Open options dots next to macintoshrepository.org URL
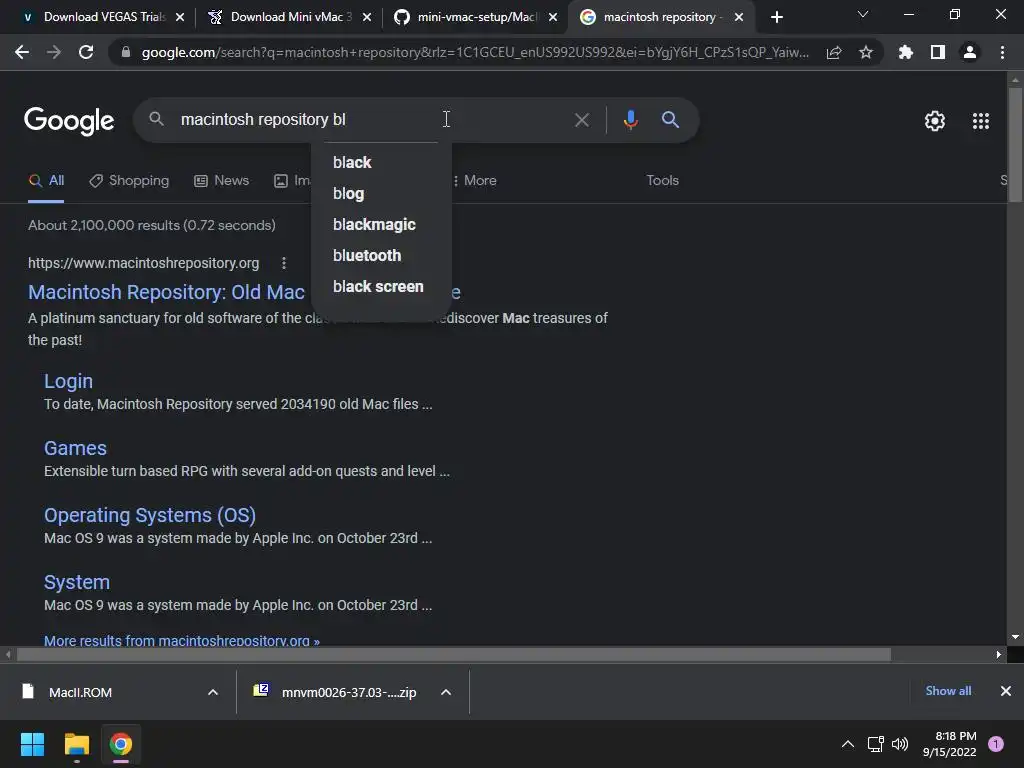 pos(283,263)
